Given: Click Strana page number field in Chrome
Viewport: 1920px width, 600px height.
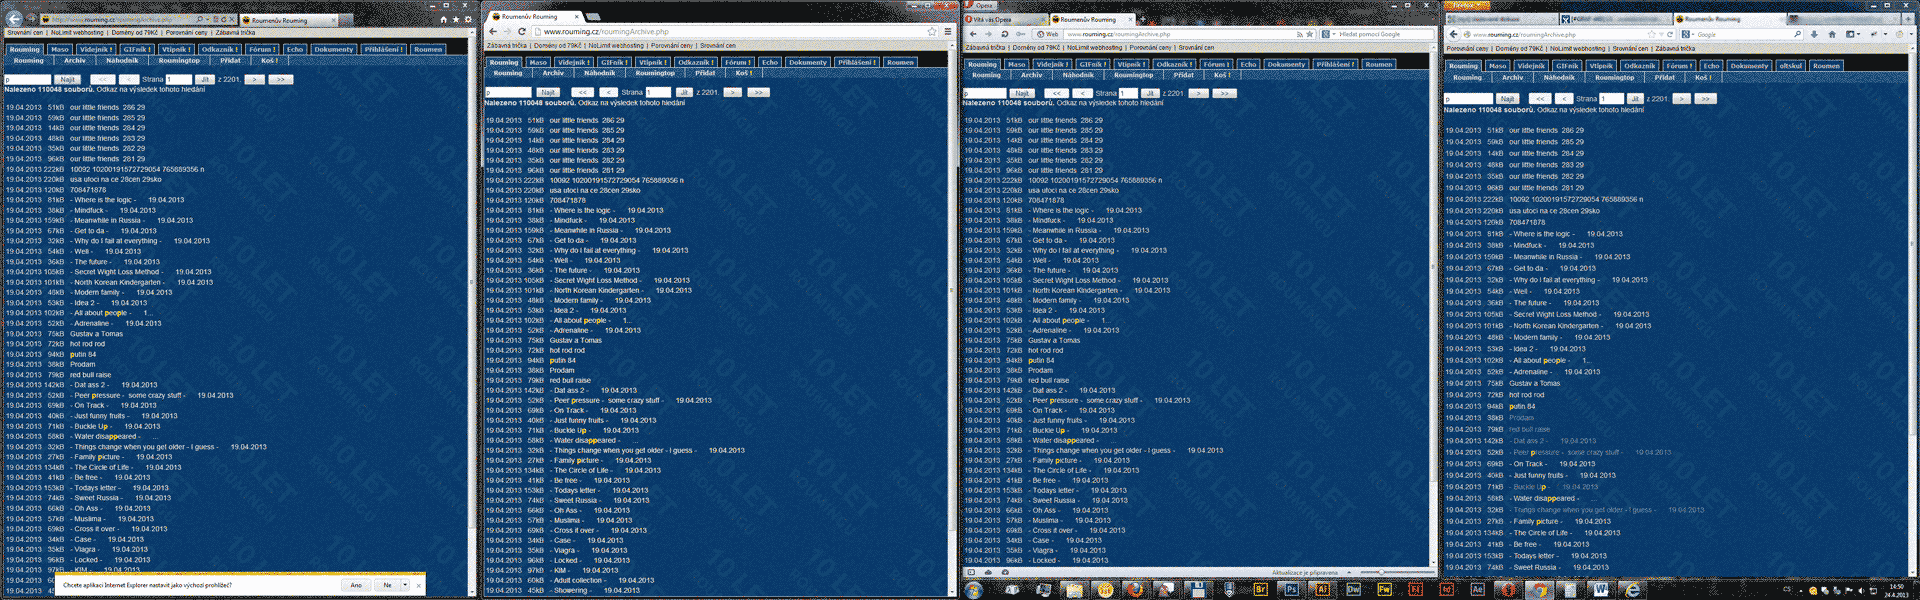Looking at the screenshot, I should (657, 92).
